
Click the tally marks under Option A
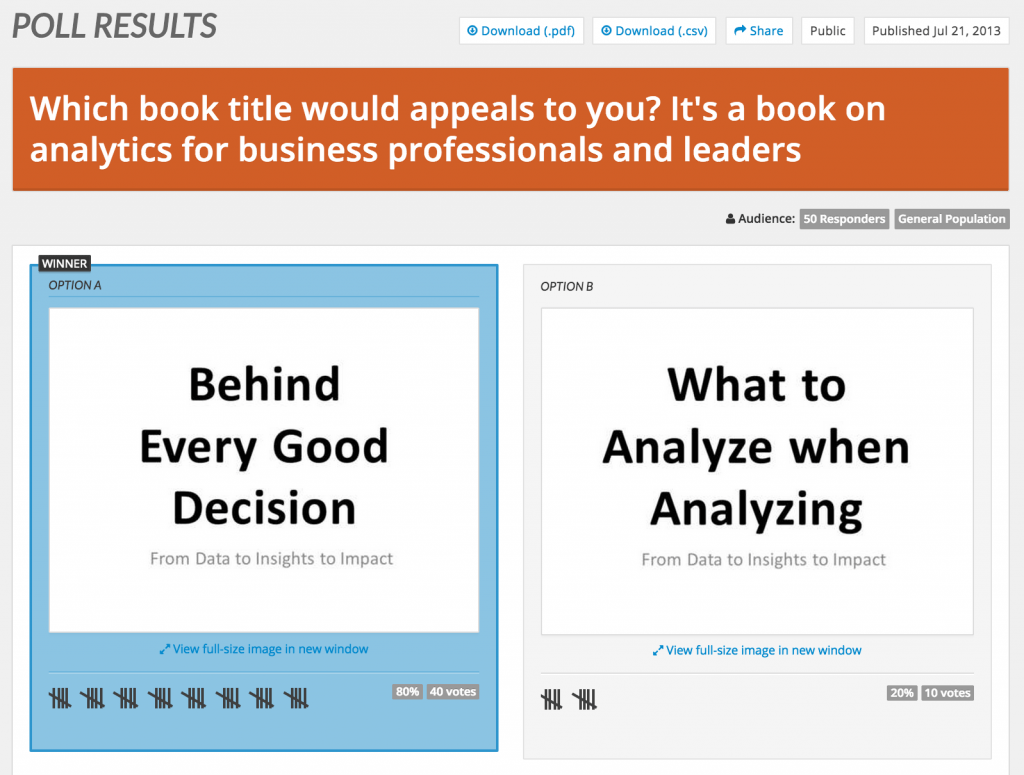pos(179,698)
